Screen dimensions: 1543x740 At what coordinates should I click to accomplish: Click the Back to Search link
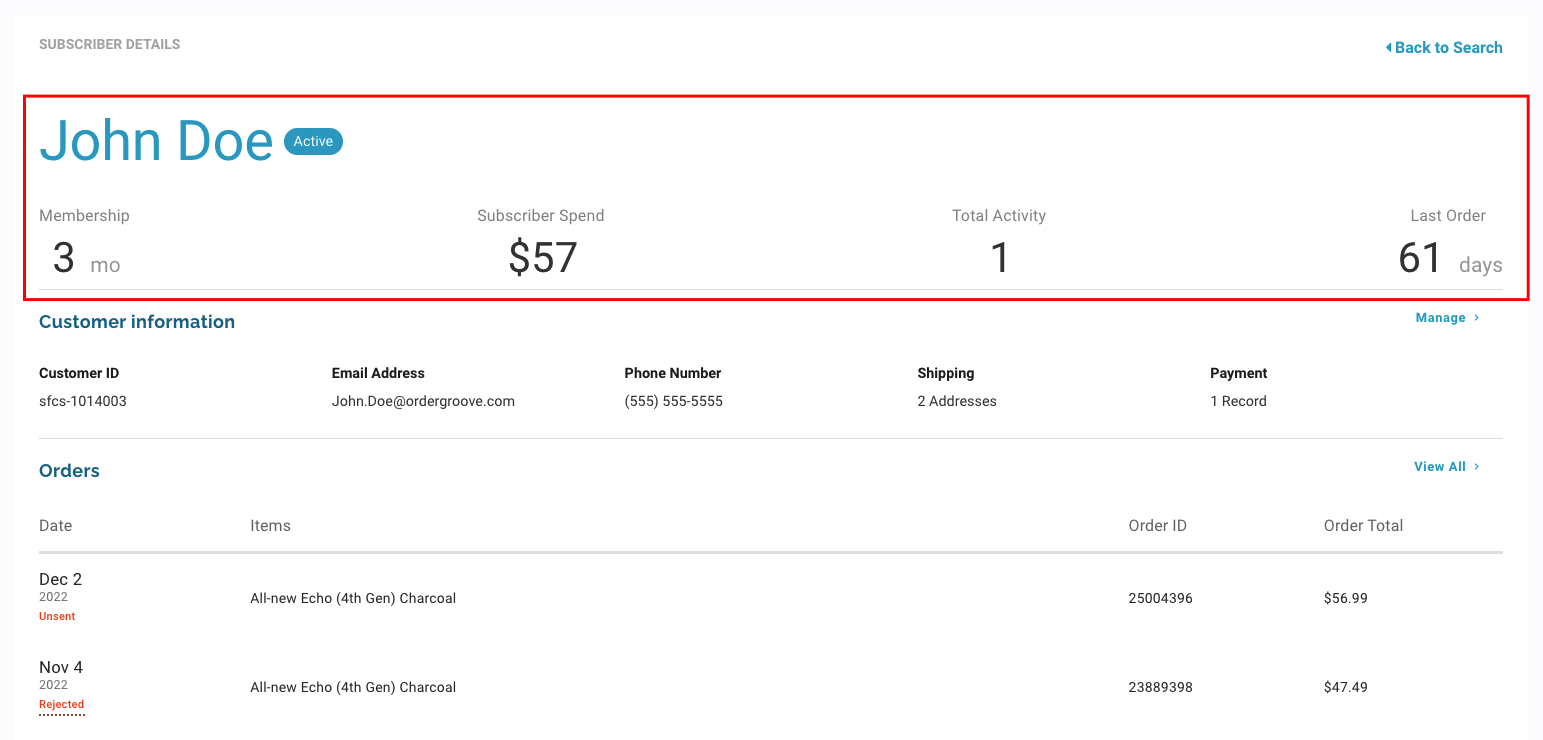tap(1444, 47)
